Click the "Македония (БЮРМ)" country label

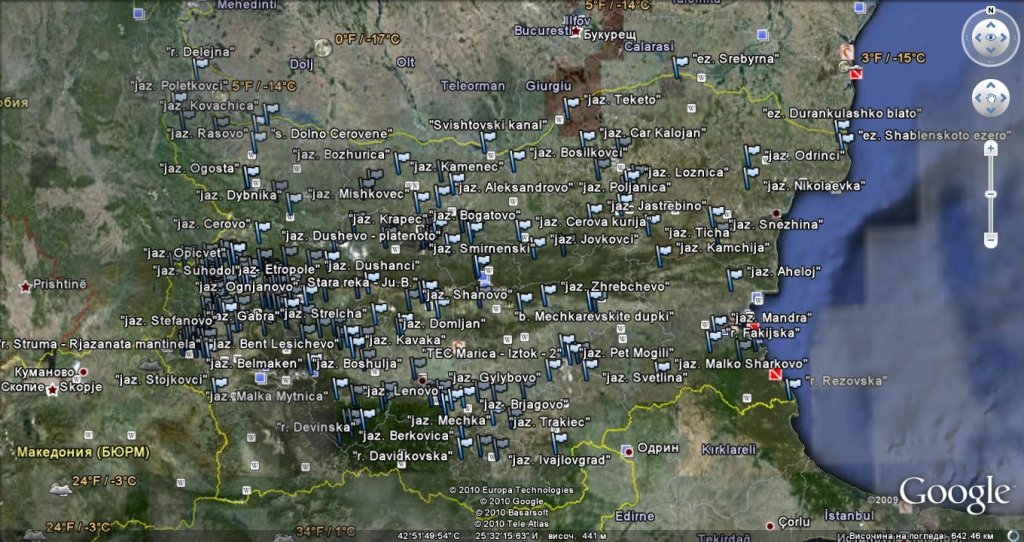83,452
